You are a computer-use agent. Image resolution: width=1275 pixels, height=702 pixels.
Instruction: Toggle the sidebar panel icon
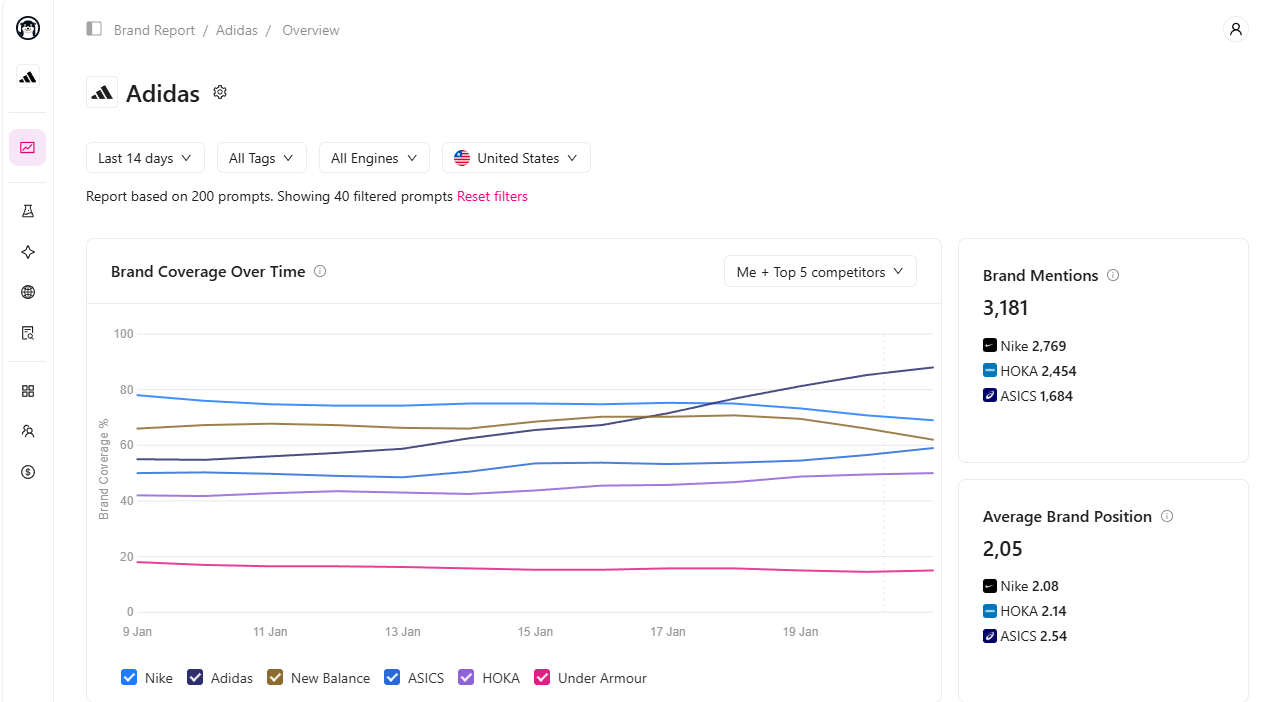click(94, 29)
